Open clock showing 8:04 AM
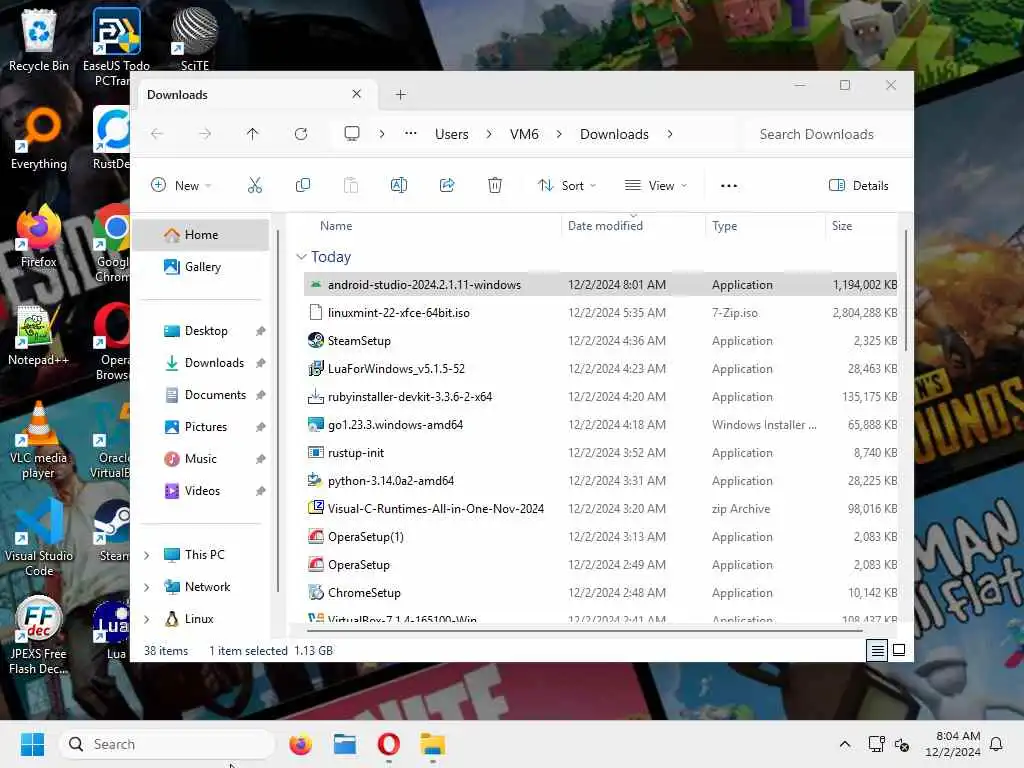This screenshot has width=1024, height=768. (x=952, y=744)
